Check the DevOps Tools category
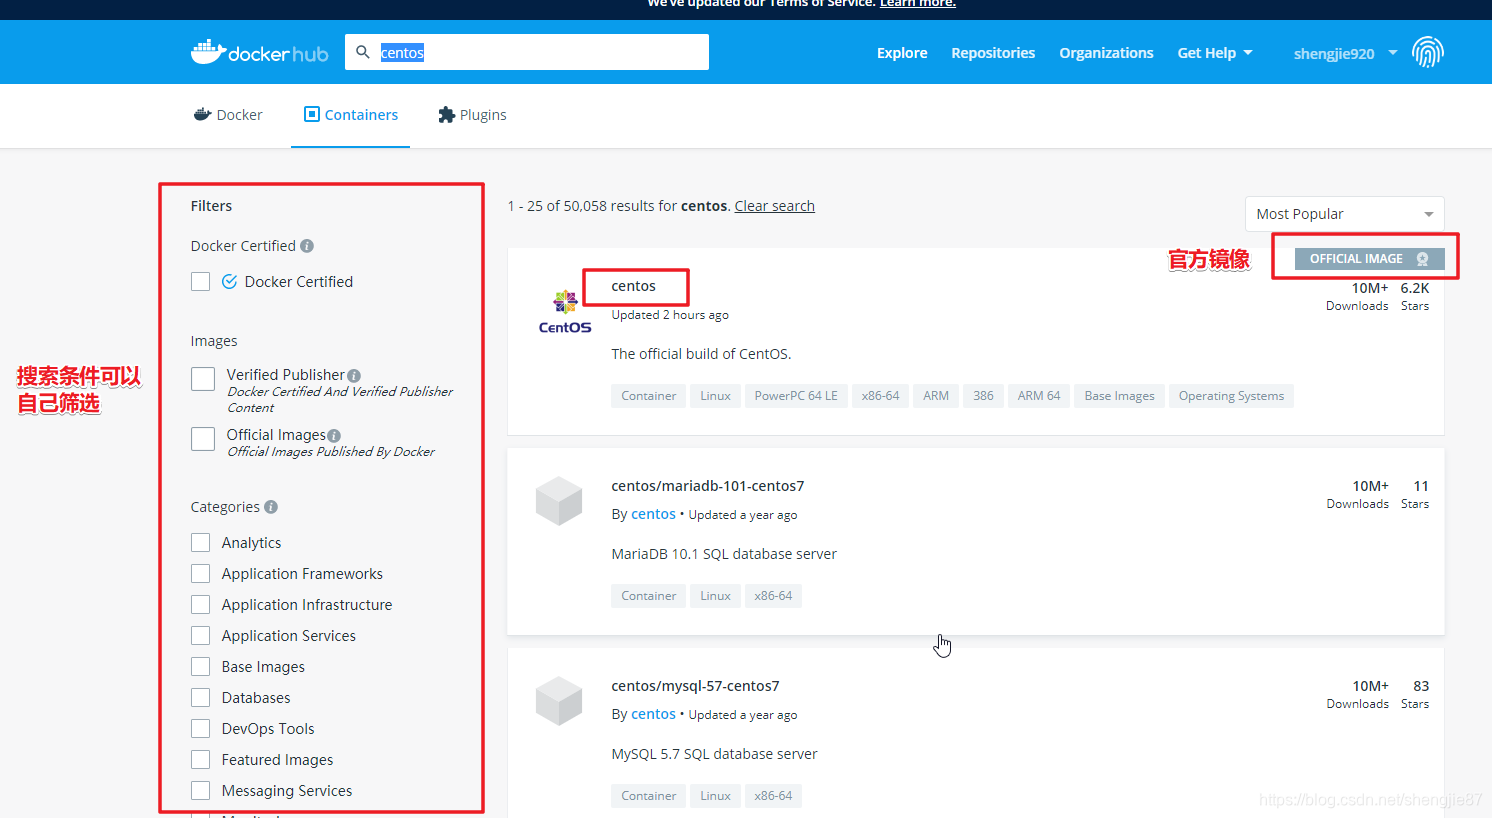Screen dimensions: 1492x818 pos(201,729)
